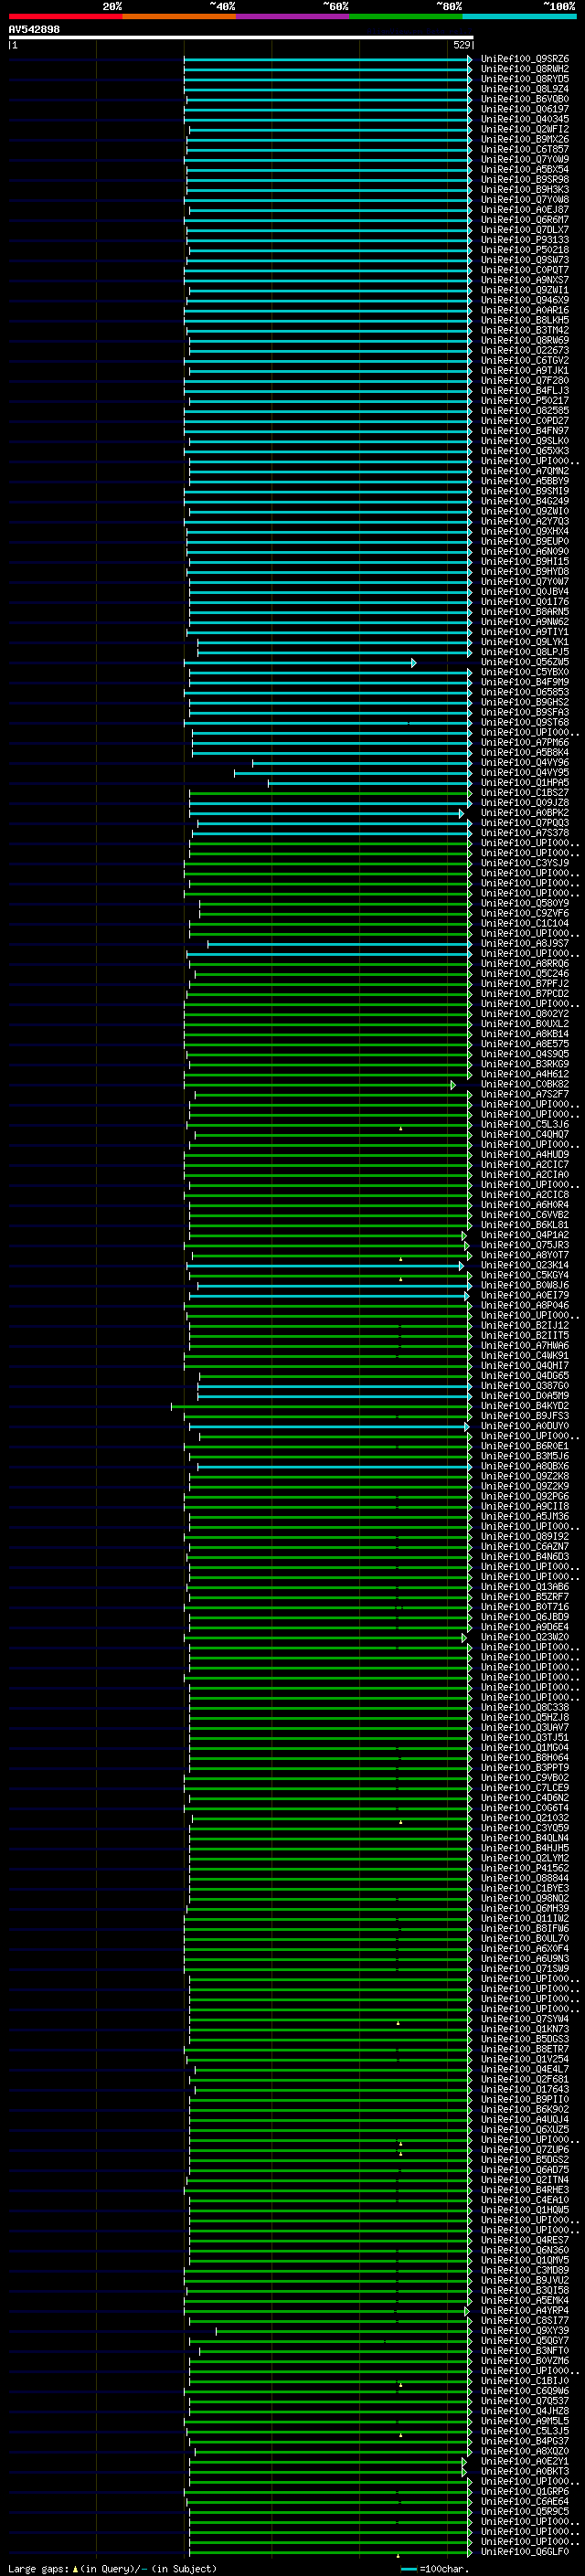
Task: Click the UniRef100_Q23K14 label
Action: point(524,1265)
